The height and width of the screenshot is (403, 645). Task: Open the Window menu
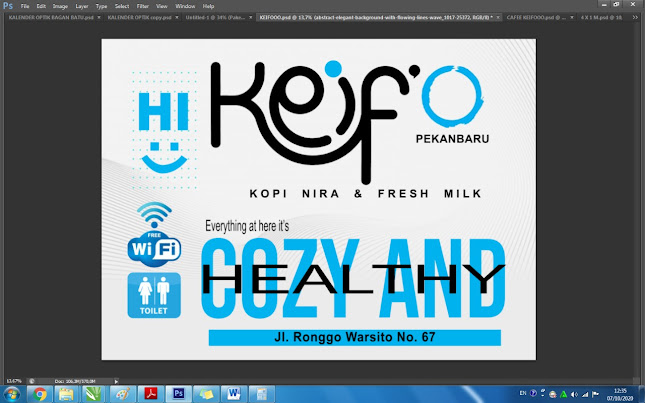pos(185,6)
